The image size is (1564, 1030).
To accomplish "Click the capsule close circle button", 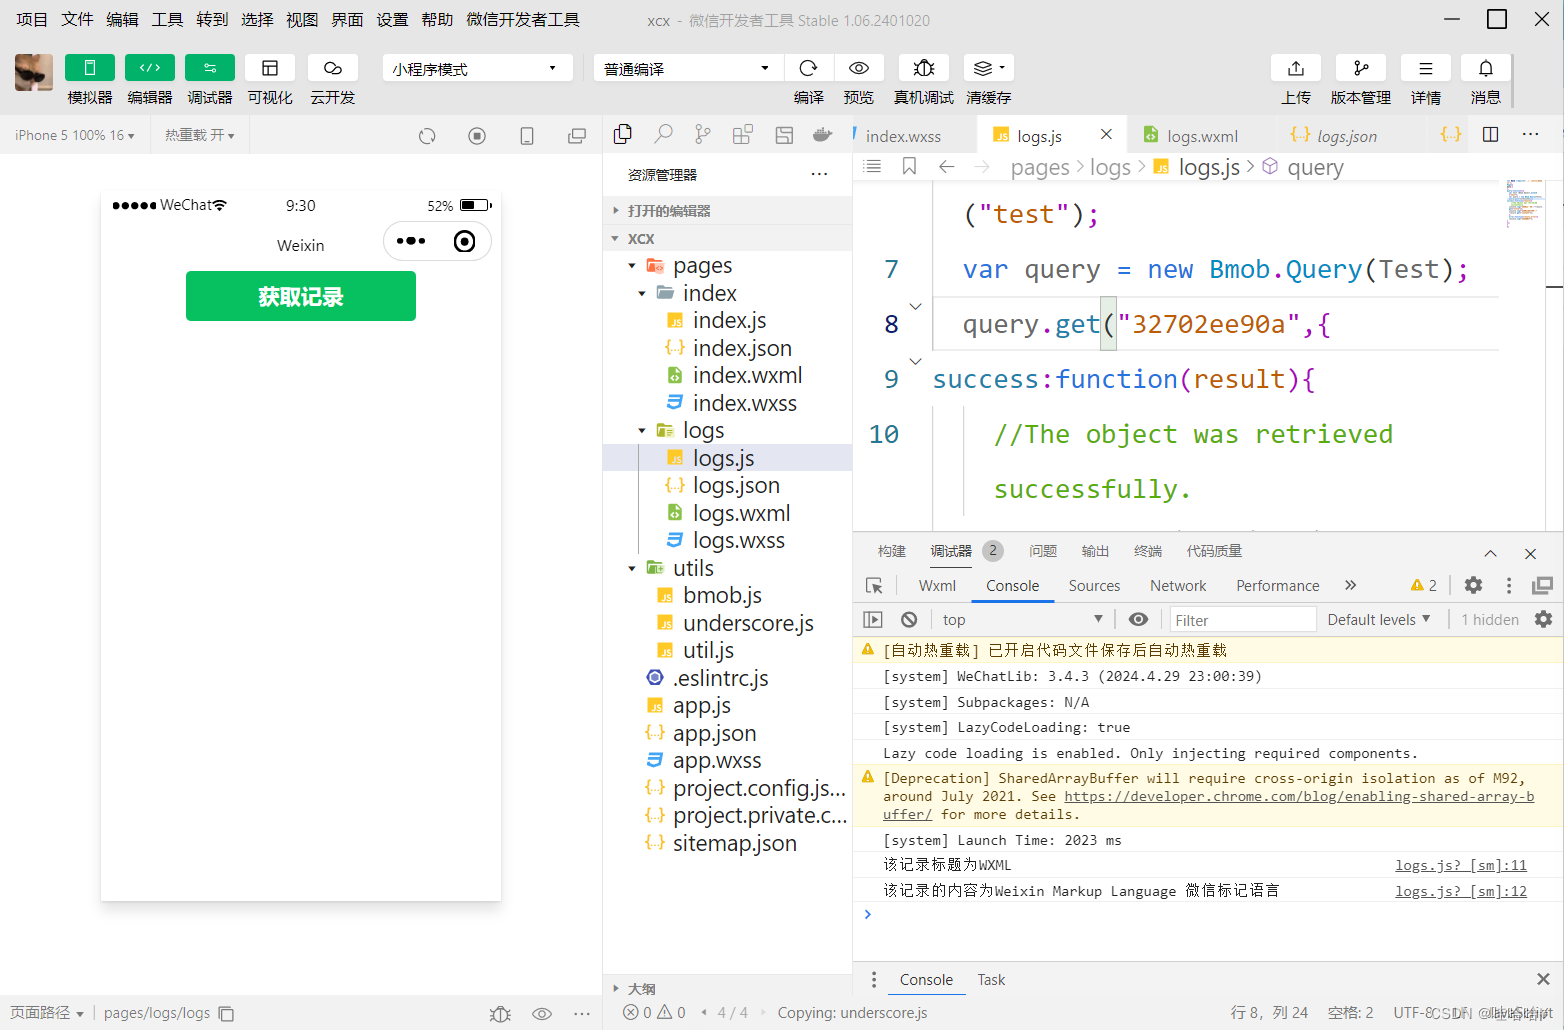I will tap(465, 241).
